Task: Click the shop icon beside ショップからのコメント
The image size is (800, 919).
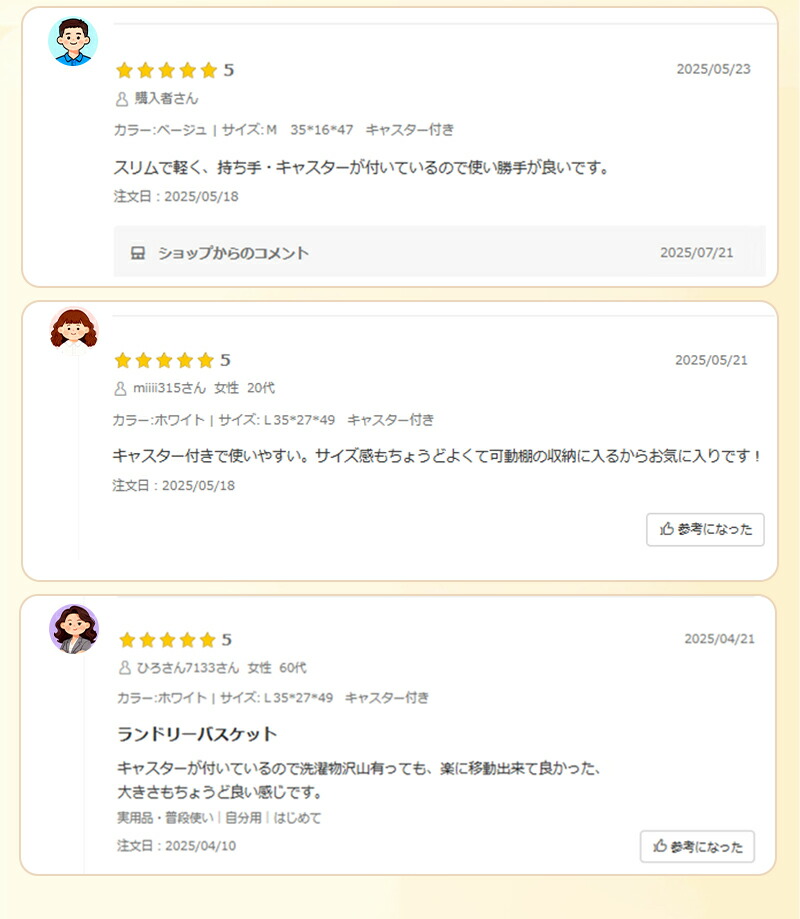Action: point(138,253)
